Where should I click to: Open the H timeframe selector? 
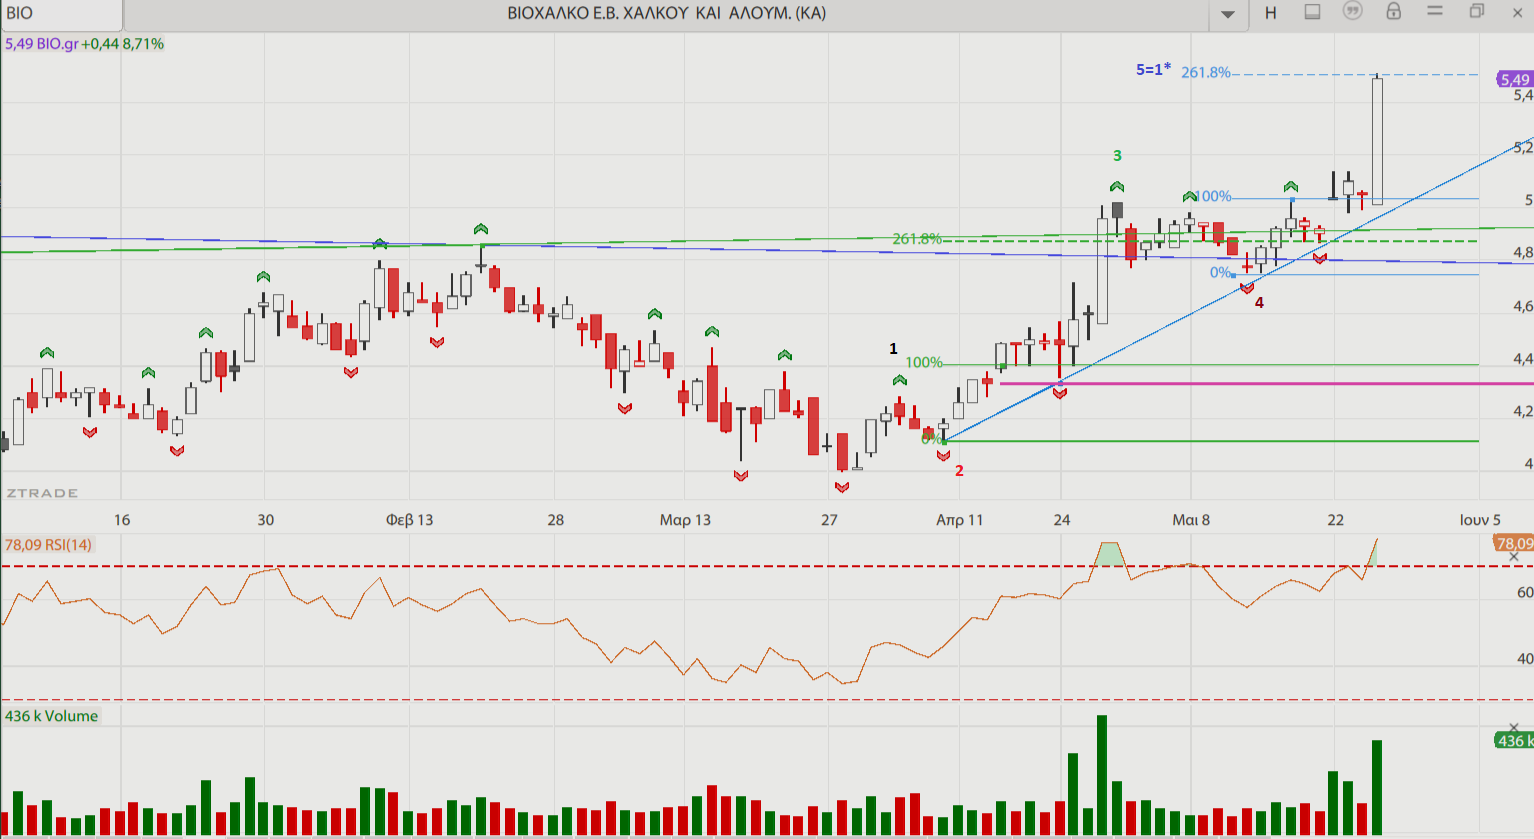click(x=1271, y=13)
